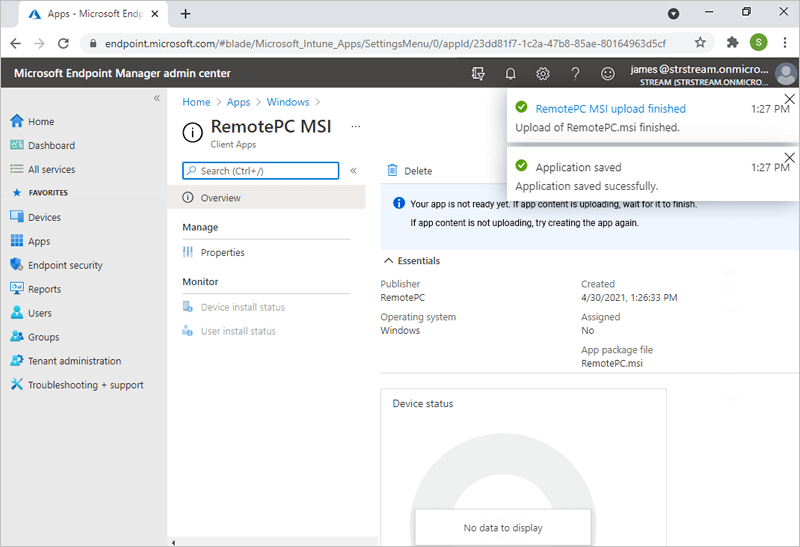This screenshot has width=800, height=547.
Task: Bookmark this page with the star icon
Action: [x=700, y=43]
